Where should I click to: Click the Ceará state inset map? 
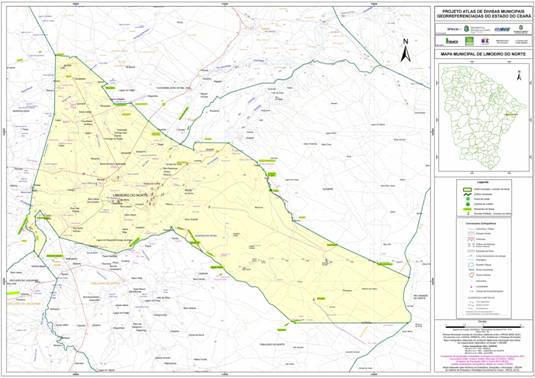pos(483,118)
